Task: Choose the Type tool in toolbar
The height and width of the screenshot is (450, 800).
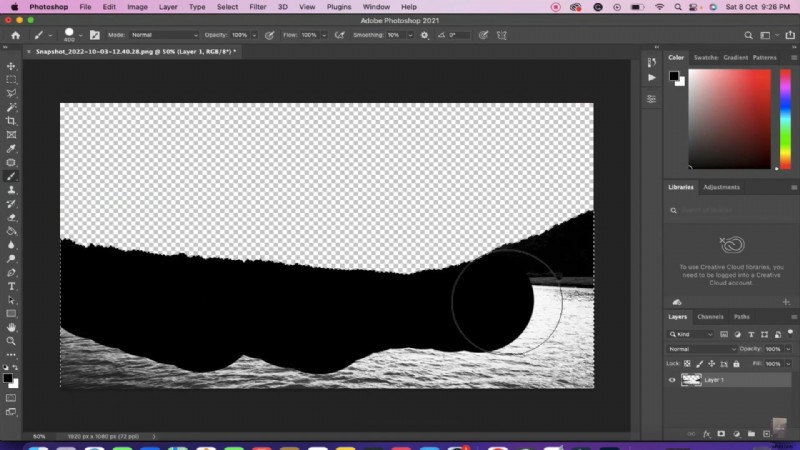Action: point(11,286)
